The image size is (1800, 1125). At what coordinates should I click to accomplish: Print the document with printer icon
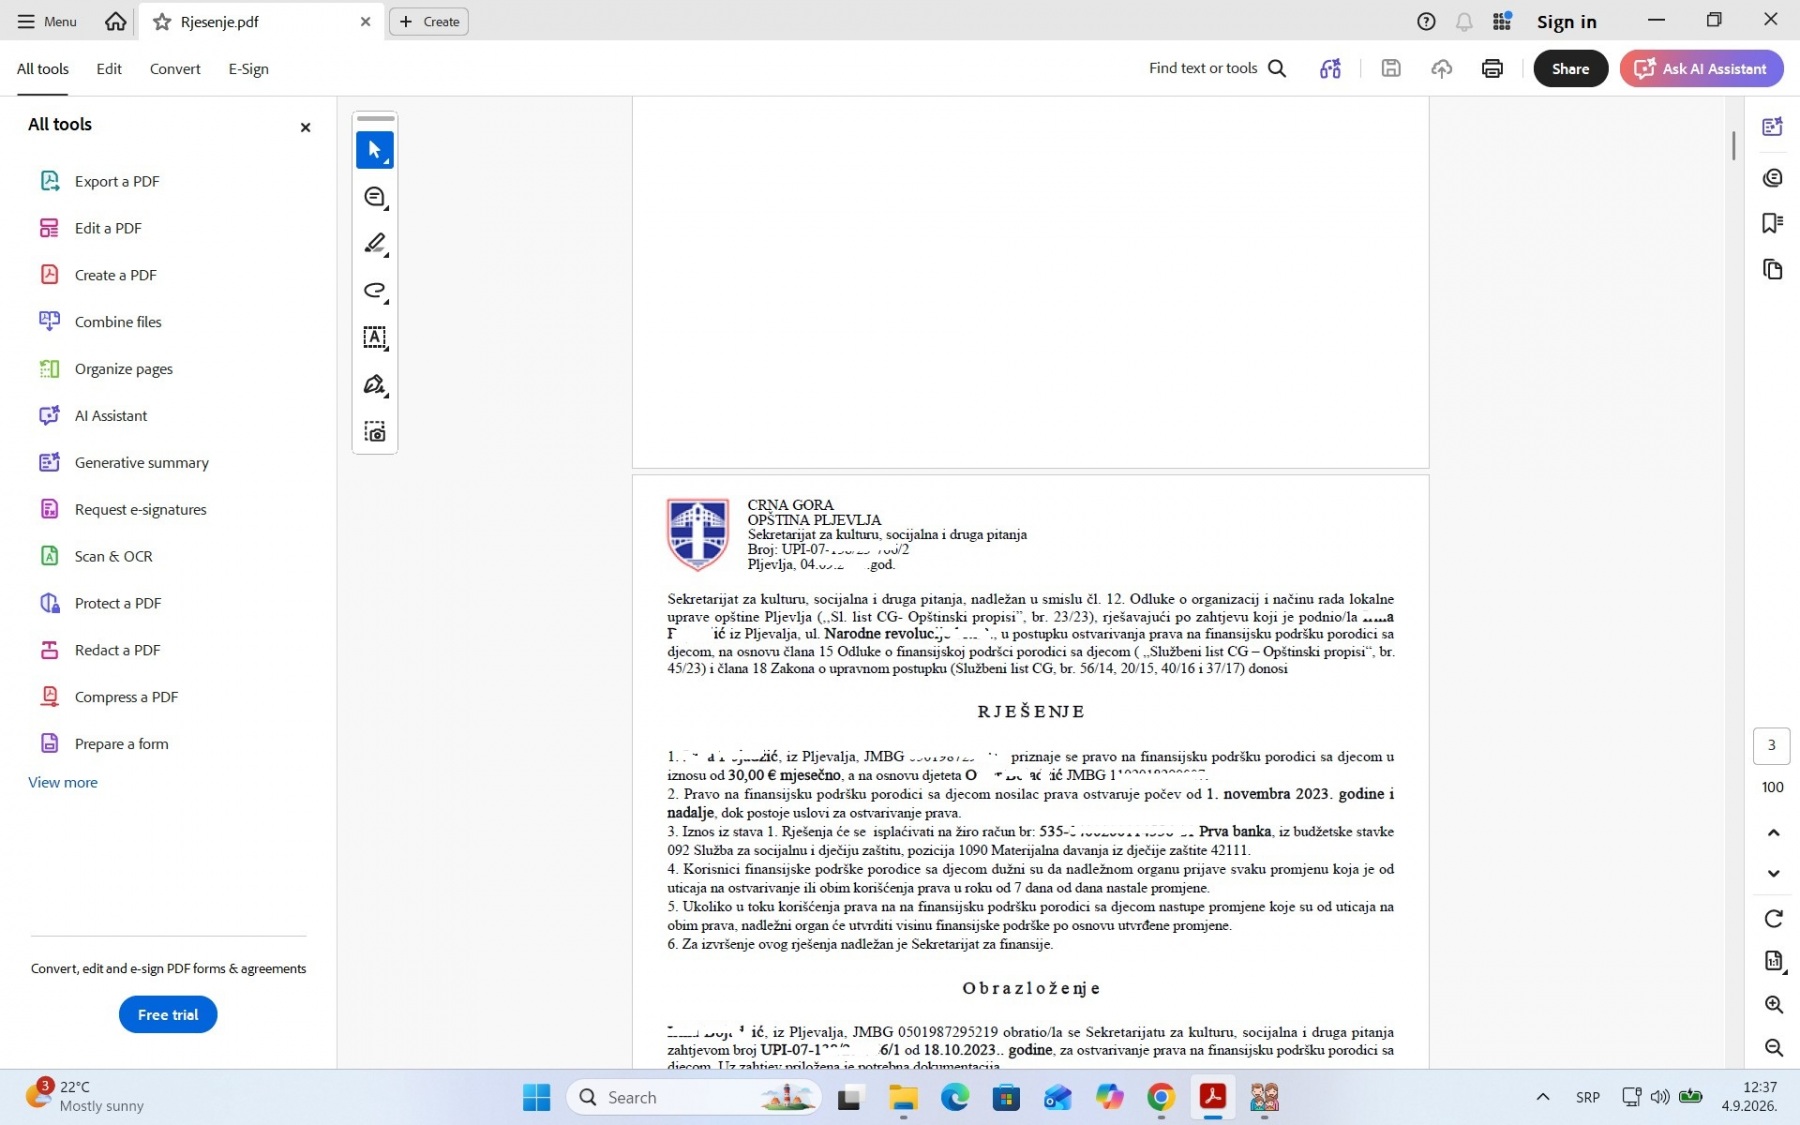click(x=1492, y=68)
